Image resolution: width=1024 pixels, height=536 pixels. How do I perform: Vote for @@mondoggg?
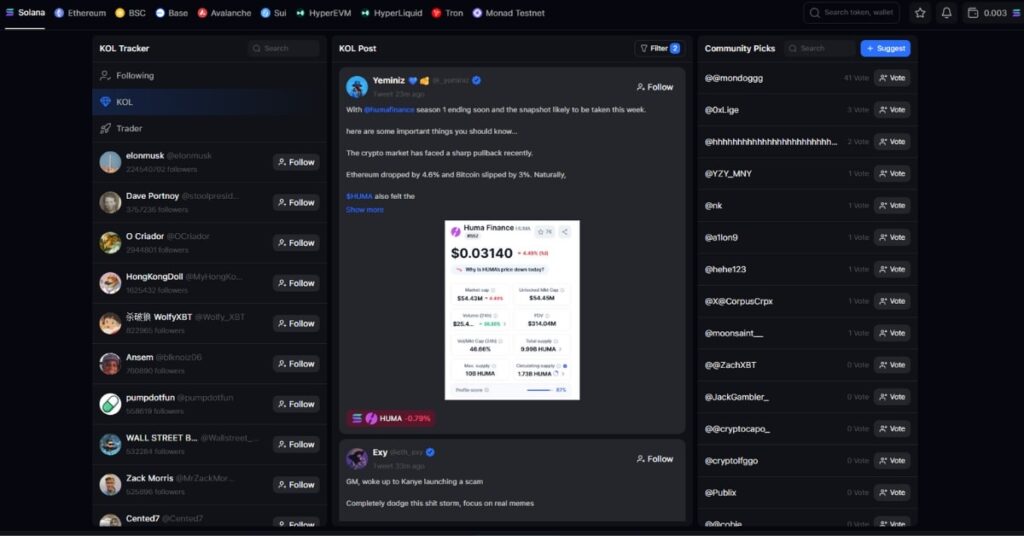pos(892,78)
